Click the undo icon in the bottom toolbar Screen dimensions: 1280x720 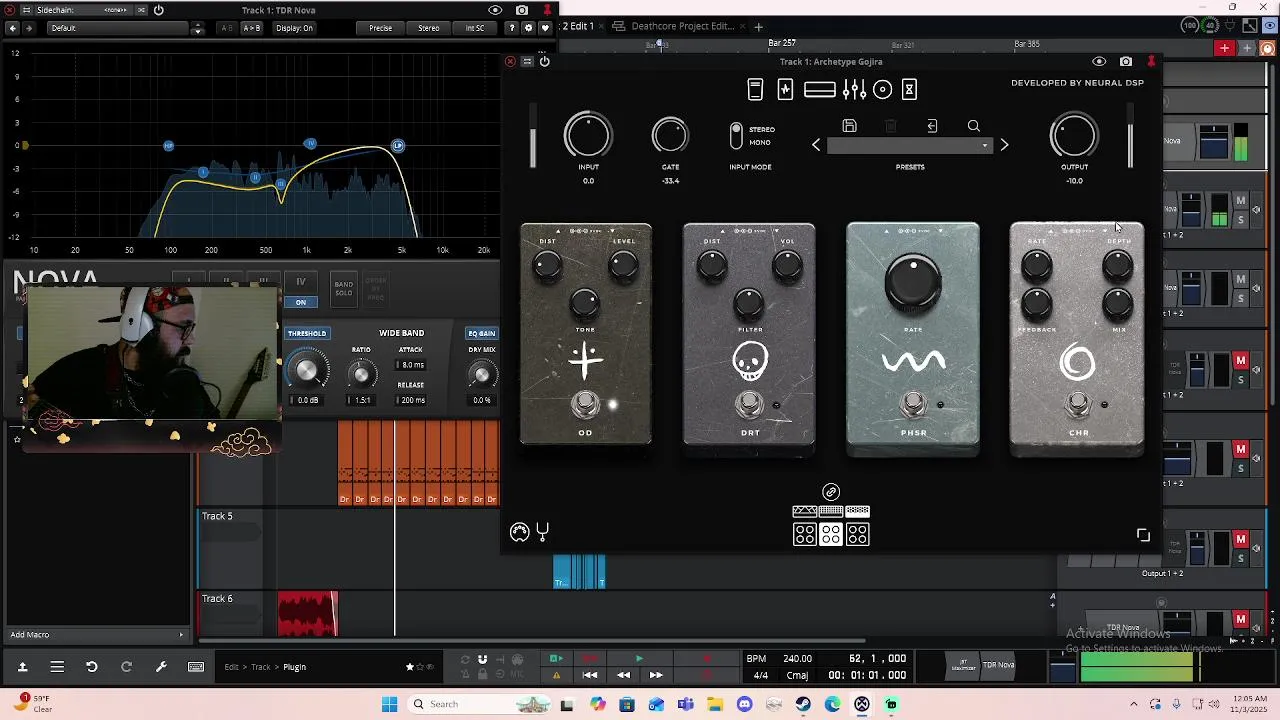click(x=91, y=667)
